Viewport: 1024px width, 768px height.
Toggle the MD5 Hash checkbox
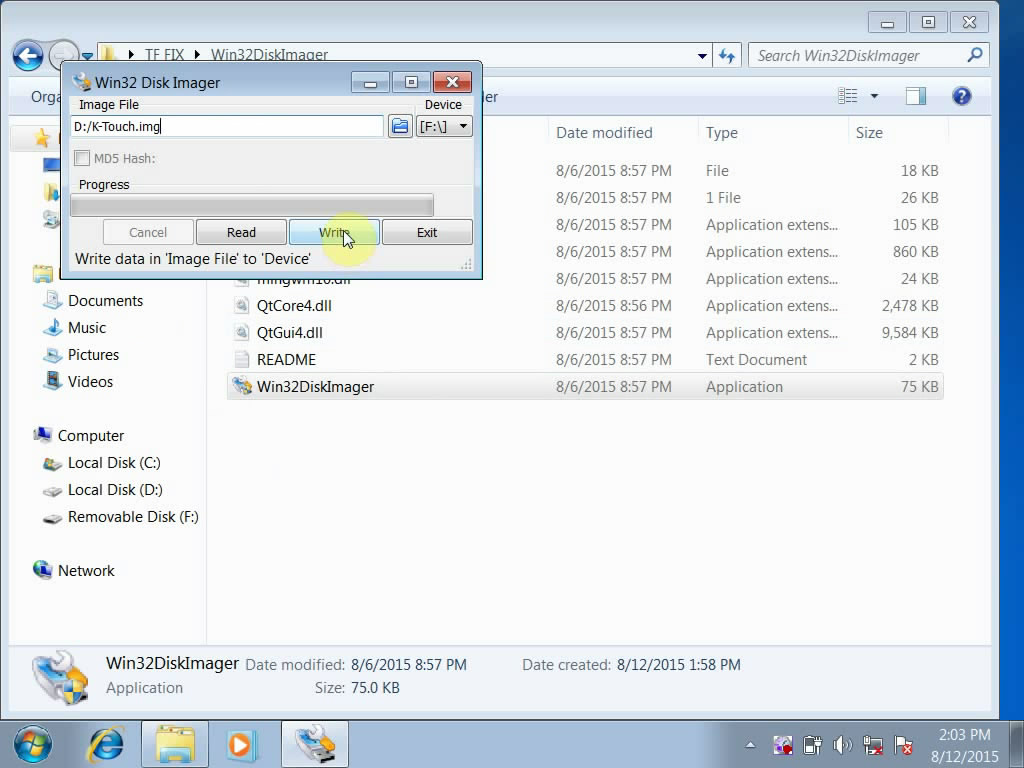82,158
